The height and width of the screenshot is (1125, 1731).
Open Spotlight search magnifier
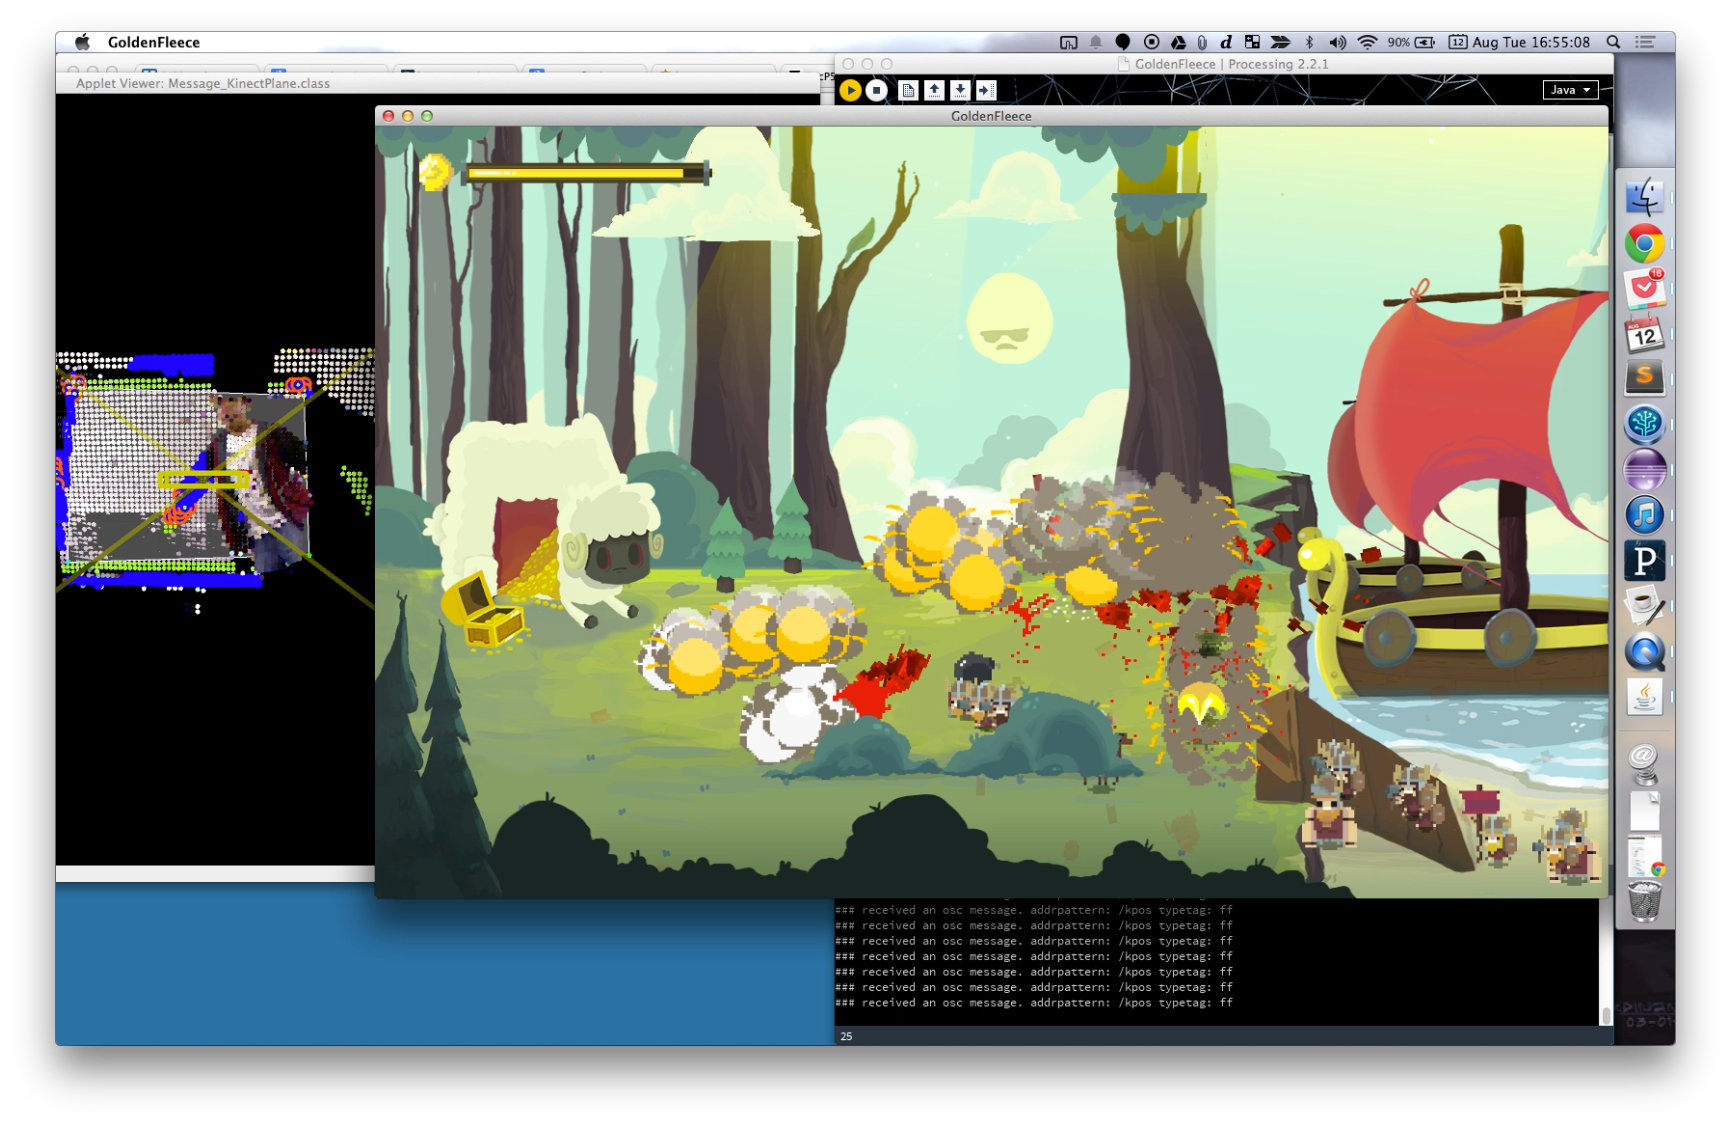coord(1613,42)
